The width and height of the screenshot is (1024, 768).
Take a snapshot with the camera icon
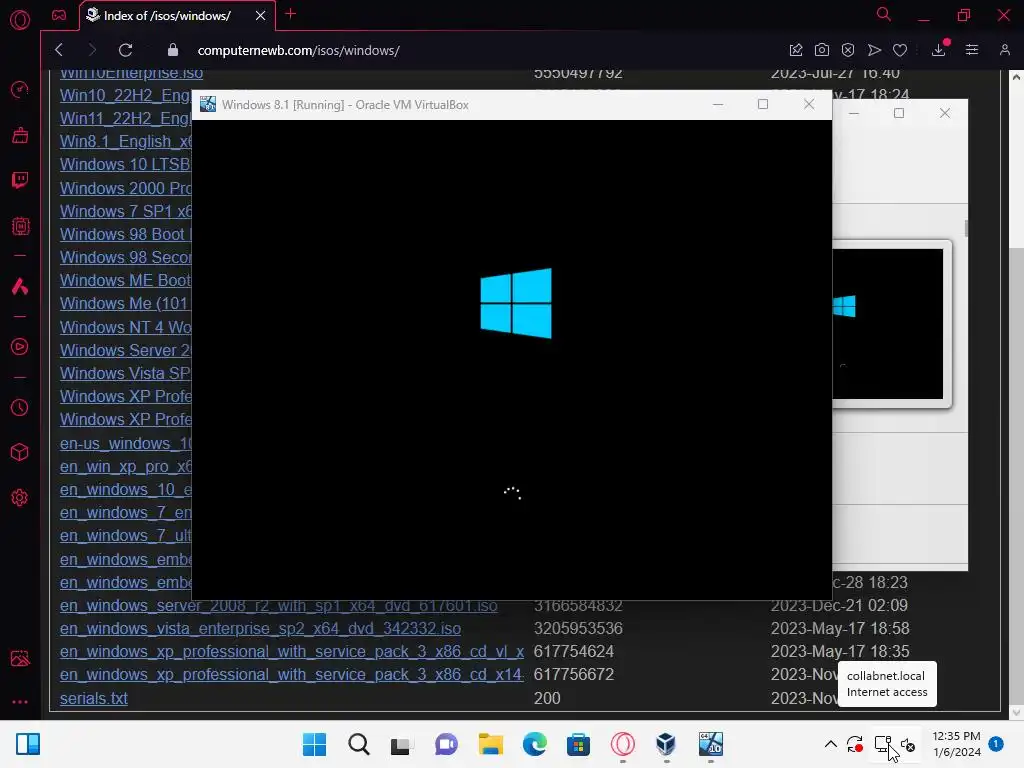point(822,50)
